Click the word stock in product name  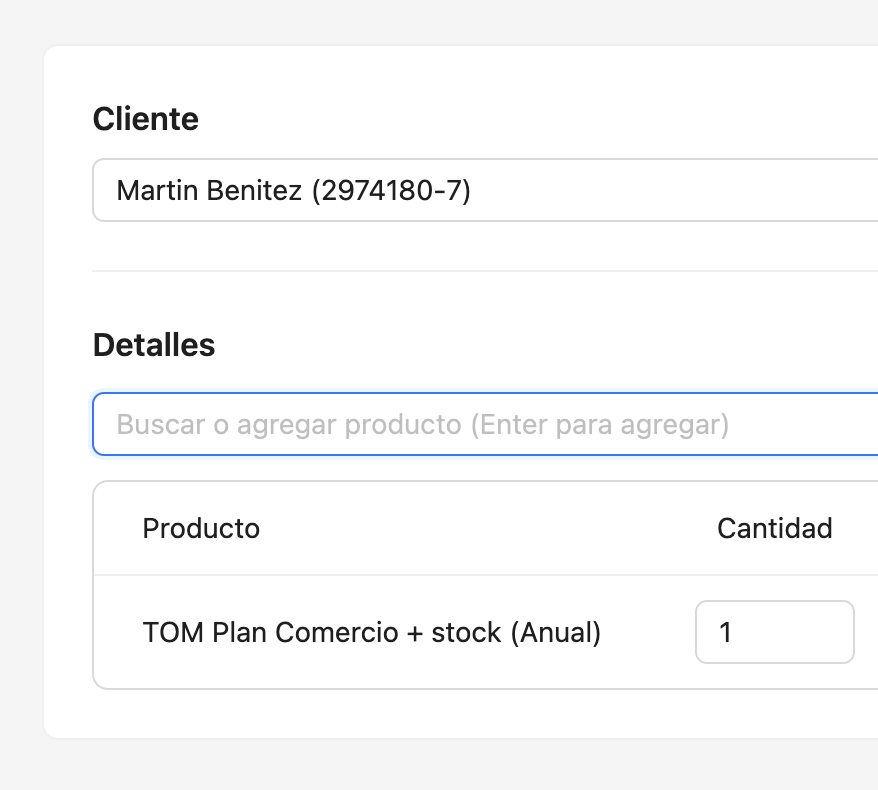click(466, 633)
